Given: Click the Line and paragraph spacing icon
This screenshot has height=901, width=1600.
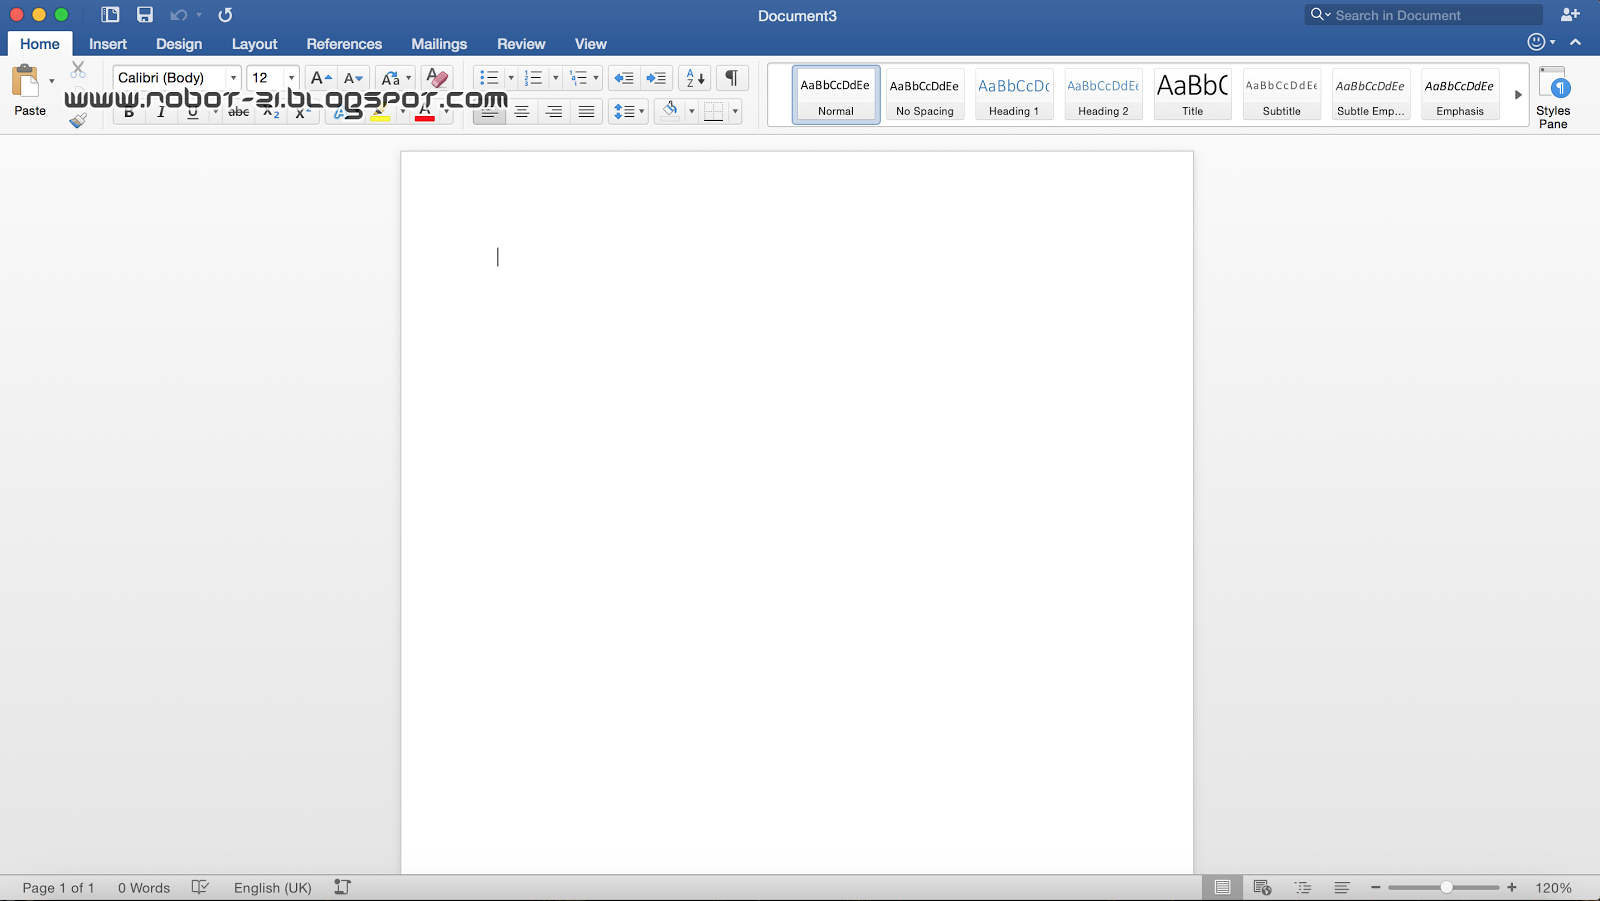Looking at the screenshot, I should click(624, 111).
